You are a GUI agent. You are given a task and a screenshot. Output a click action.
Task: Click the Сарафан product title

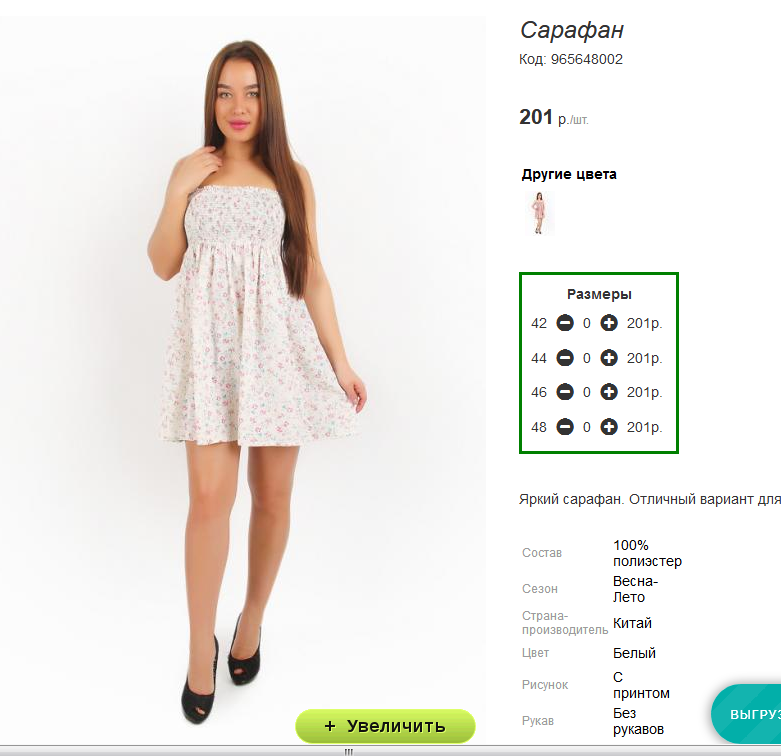click(x=572, y=30)
